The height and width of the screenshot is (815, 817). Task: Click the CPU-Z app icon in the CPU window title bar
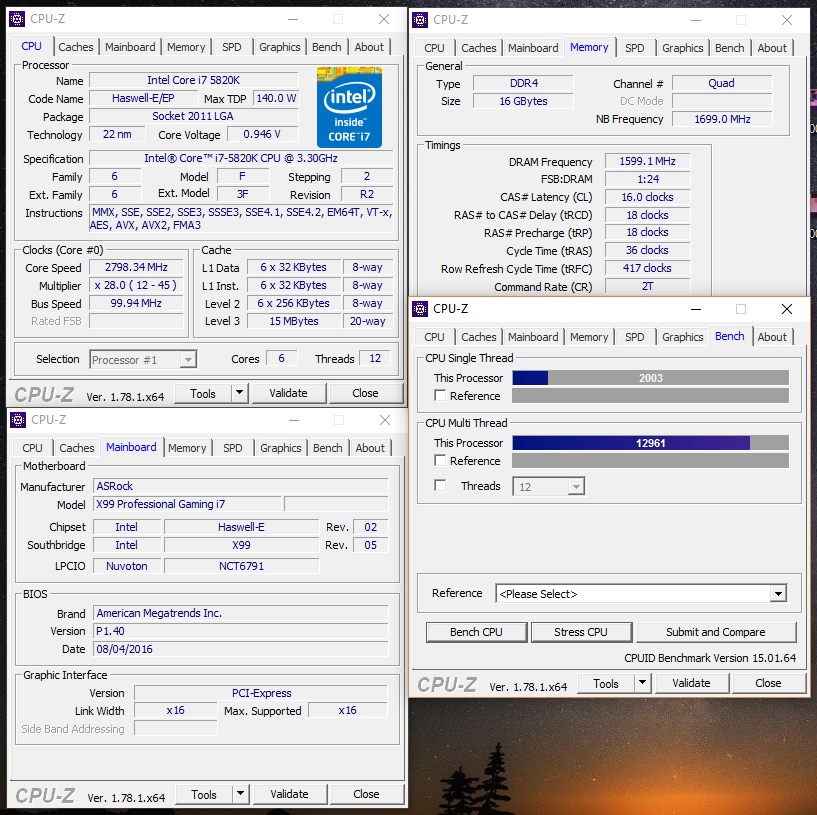click(x=17, y=19)
